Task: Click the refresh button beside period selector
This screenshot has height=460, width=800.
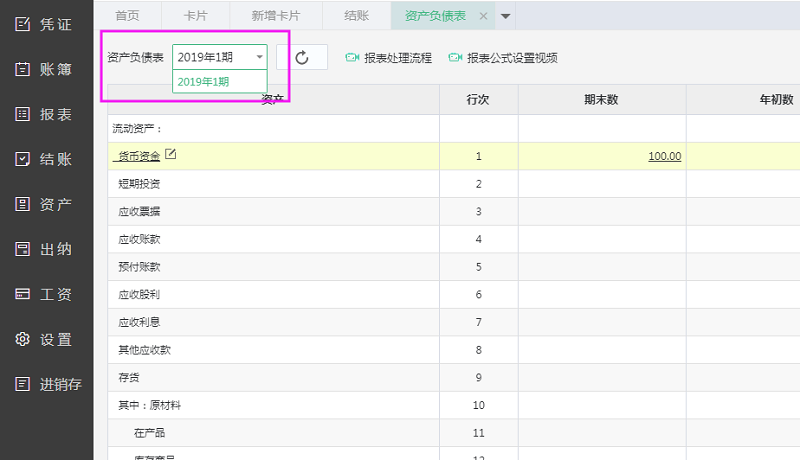Action: [x=301, y=58]
